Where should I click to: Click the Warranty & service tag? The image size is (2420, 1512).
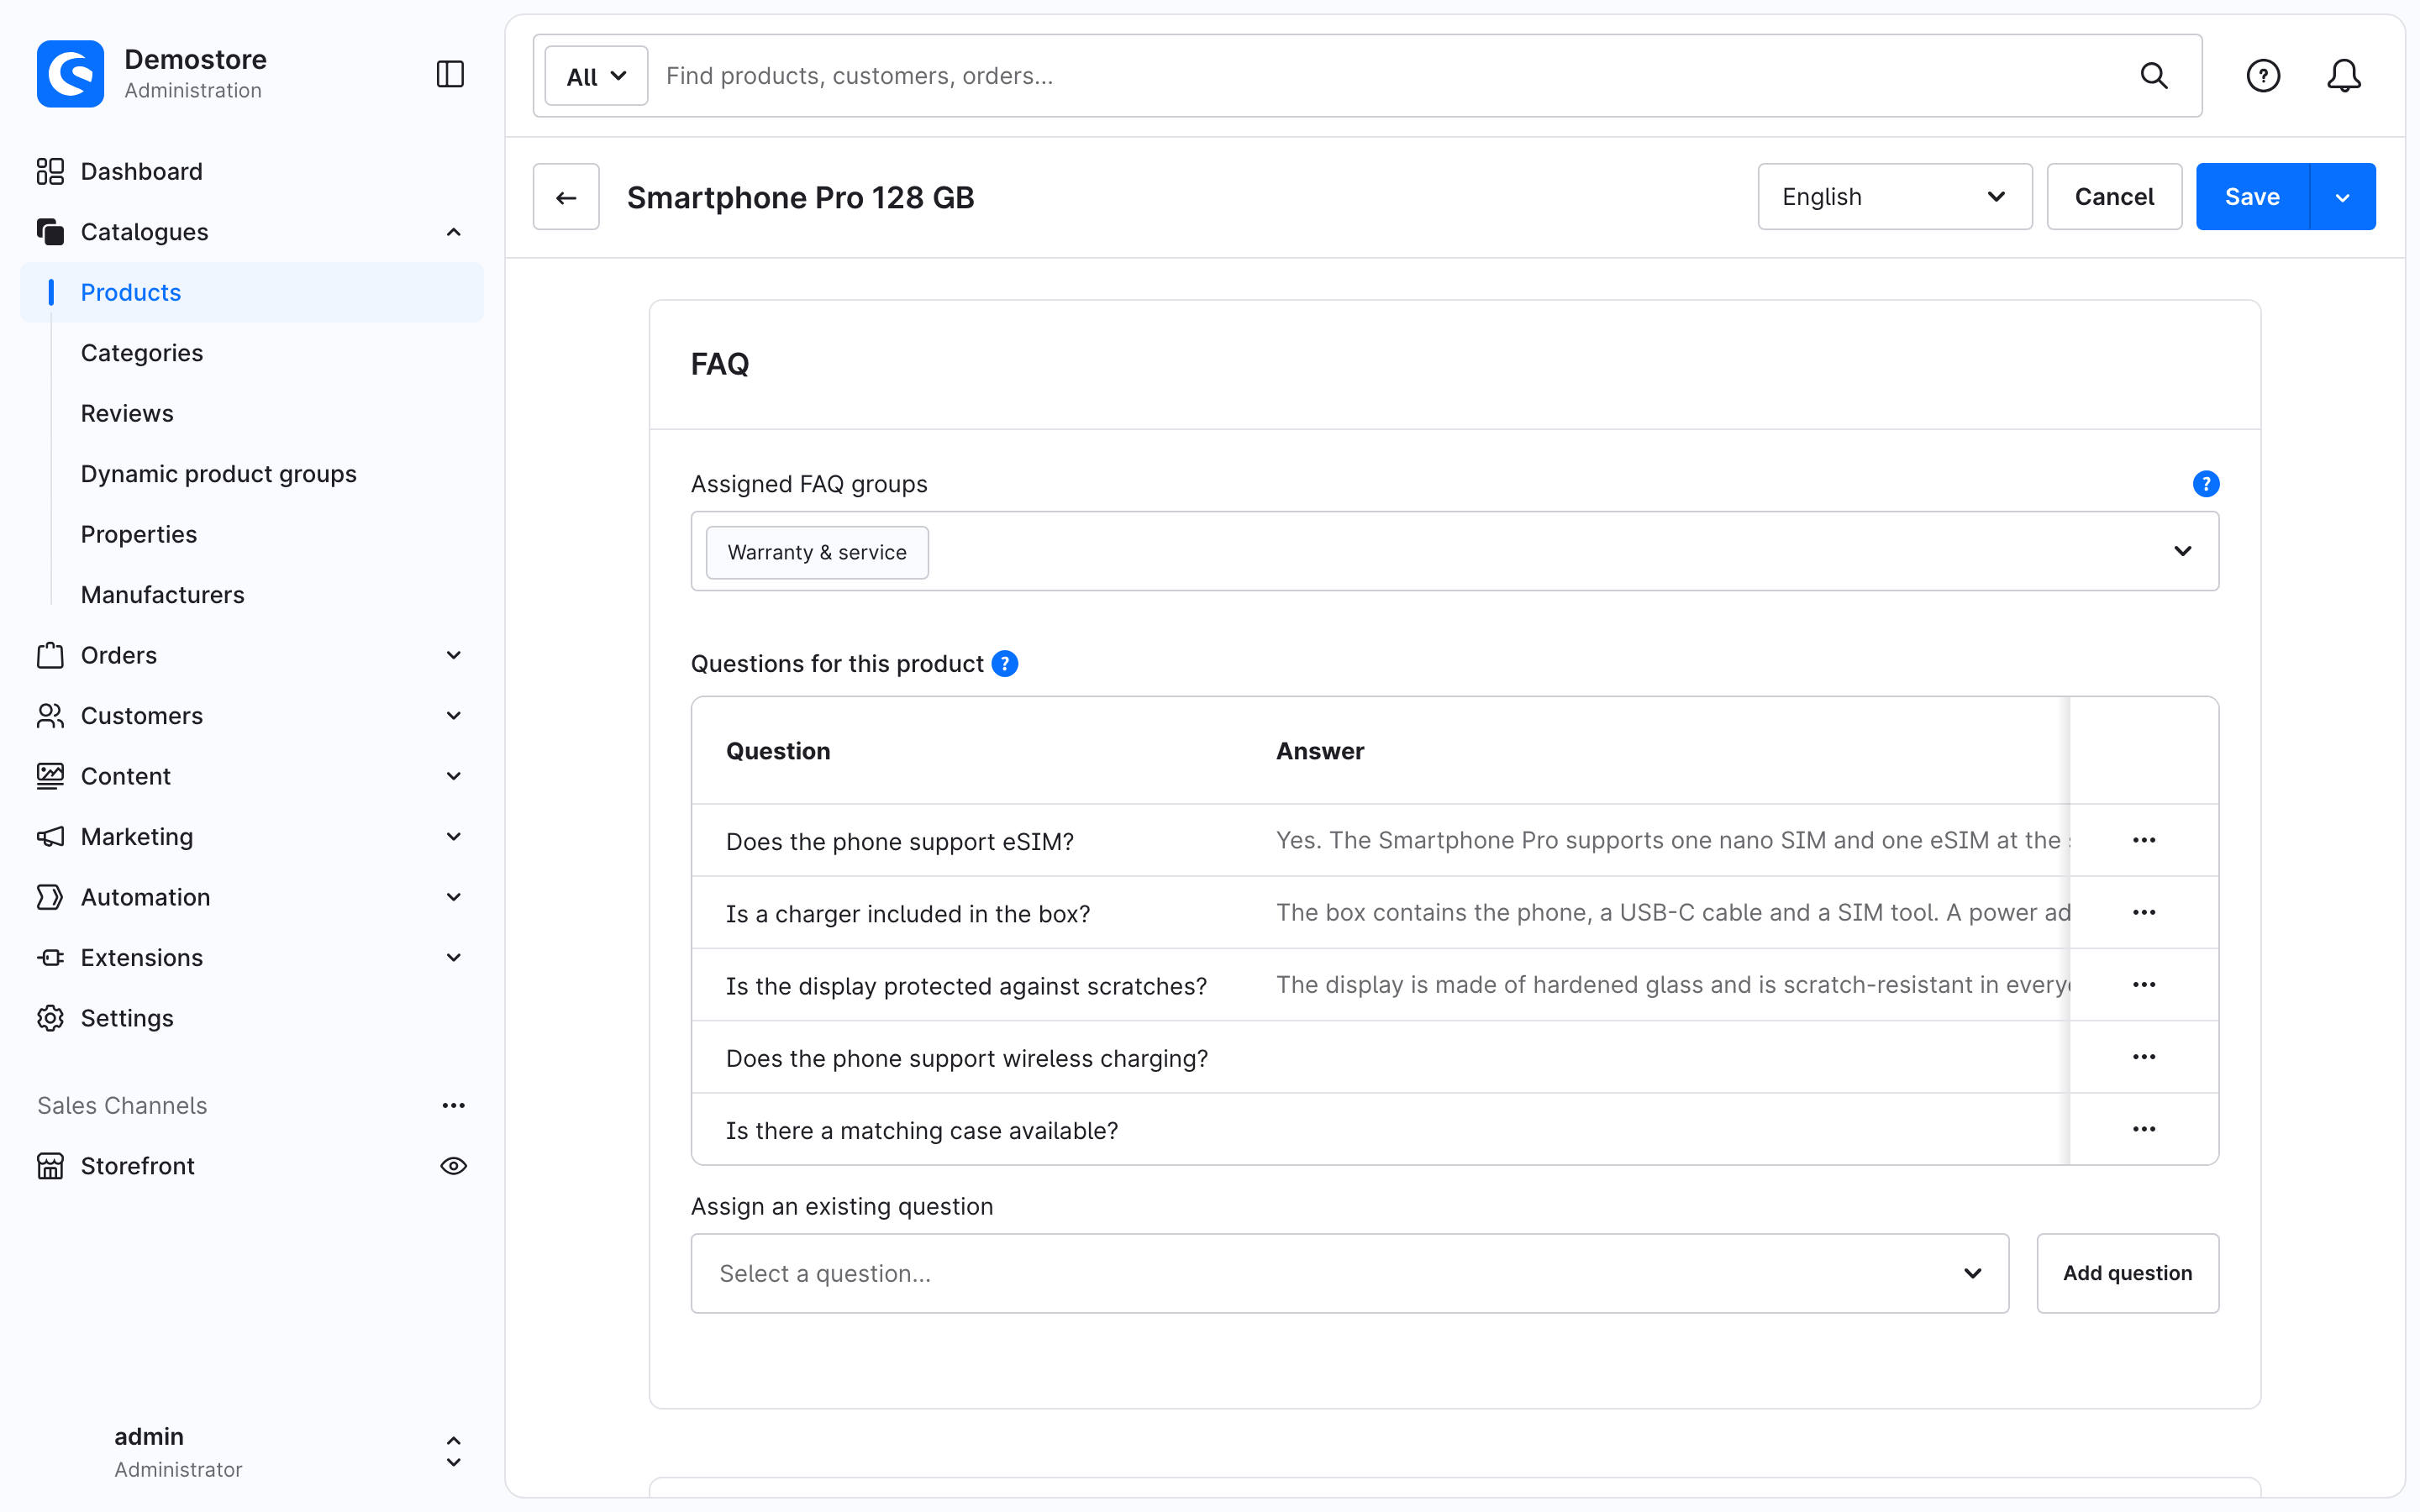(817, 553)
